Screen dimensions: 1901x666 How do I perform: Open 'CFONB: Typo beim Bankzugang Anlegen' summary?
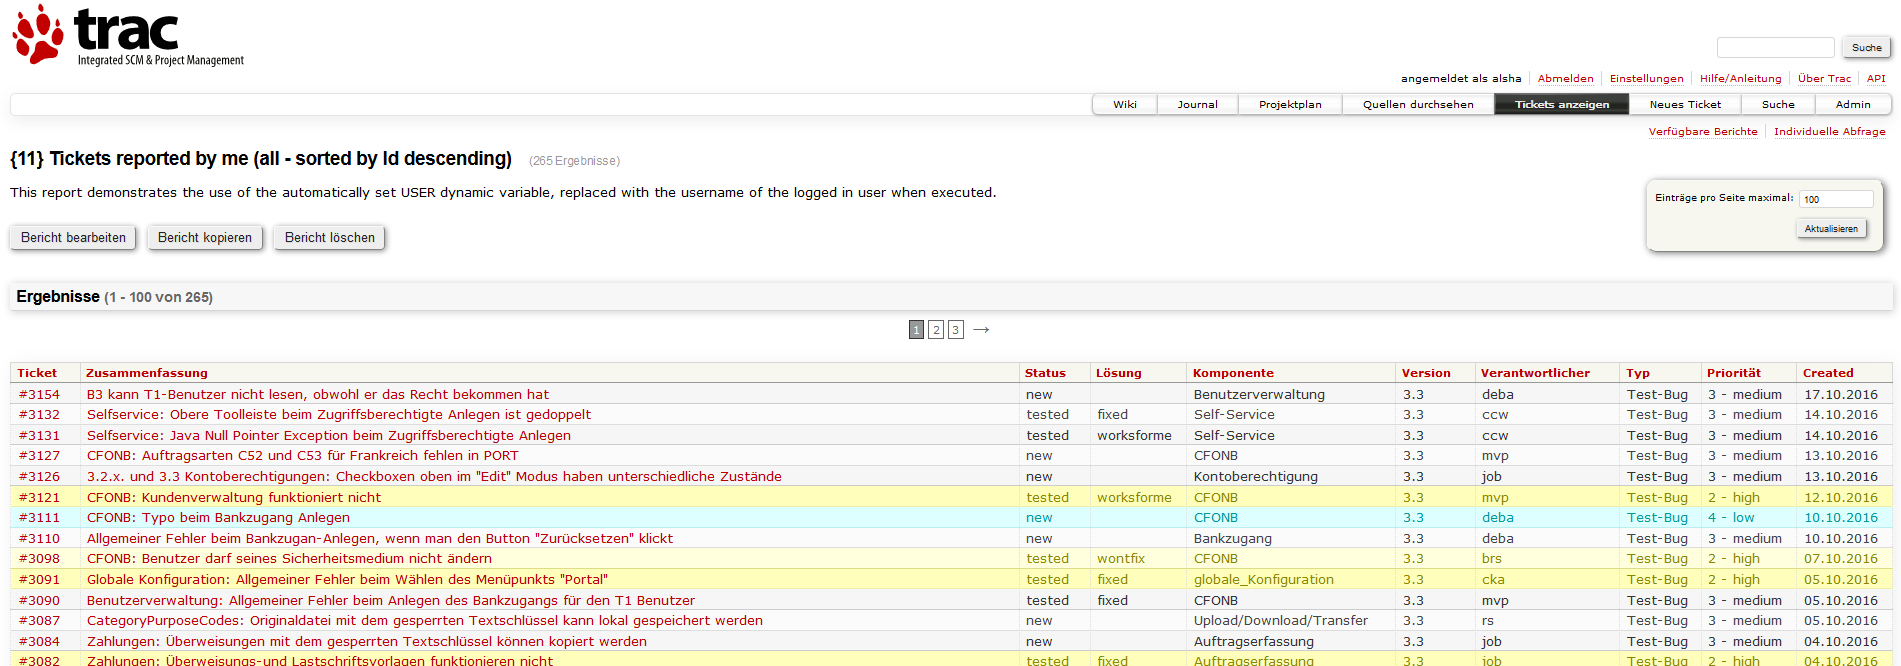(218, 518)
